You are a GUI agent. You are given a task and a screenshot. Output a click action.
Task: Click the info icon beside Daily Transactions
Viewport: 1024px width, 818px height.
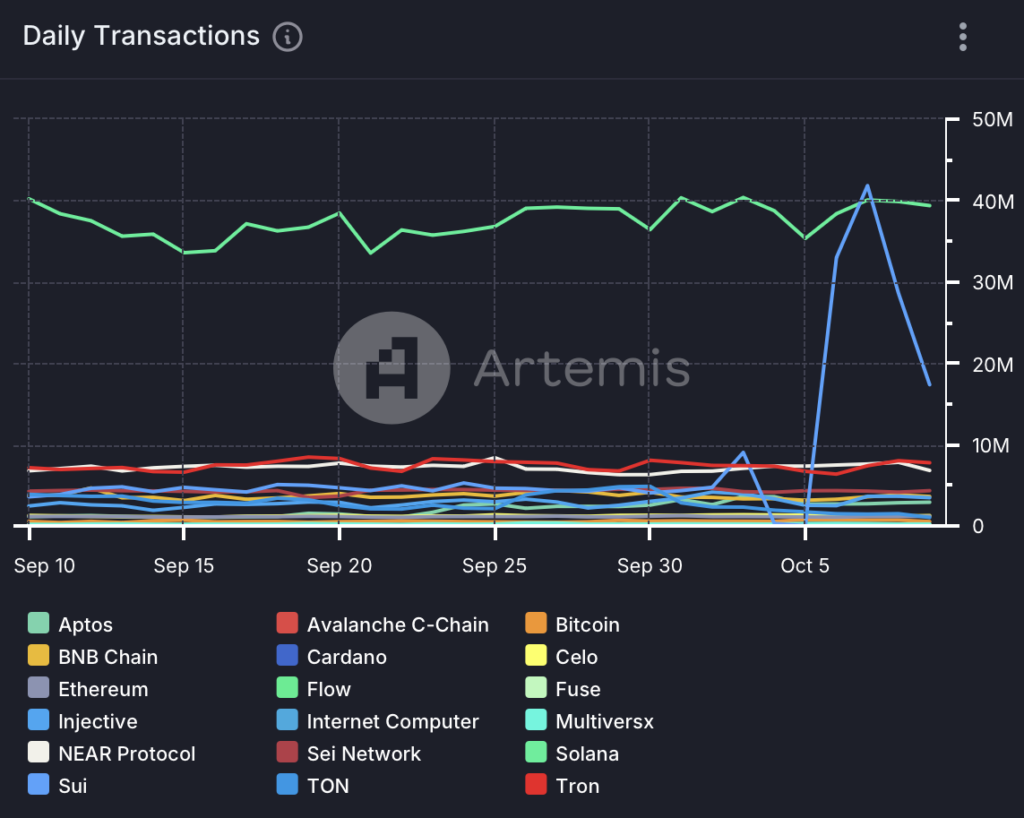287,37
